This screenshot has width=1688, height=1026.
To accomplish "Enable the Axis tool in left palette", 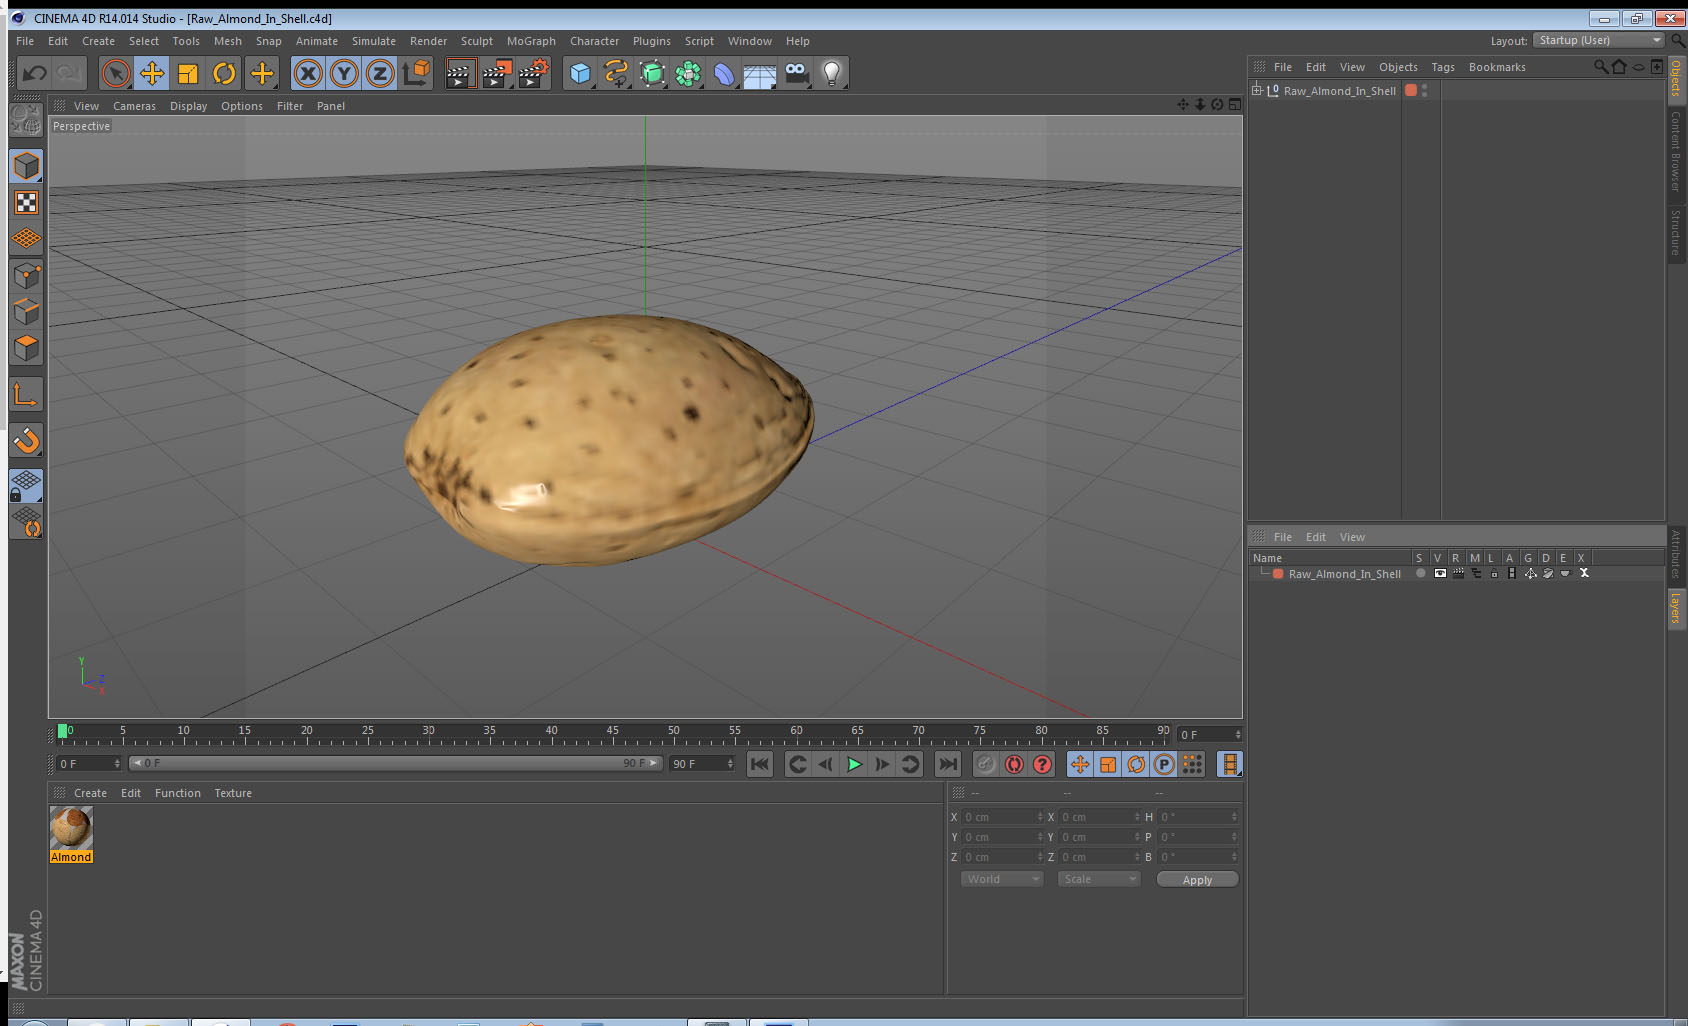I will 26,395.
